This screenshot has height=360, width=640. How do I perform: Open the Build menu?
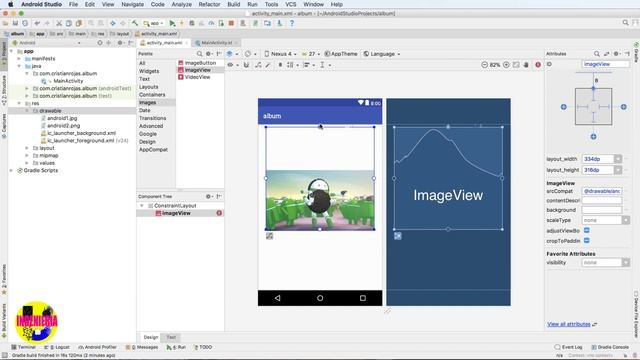(x=233, y=4)
